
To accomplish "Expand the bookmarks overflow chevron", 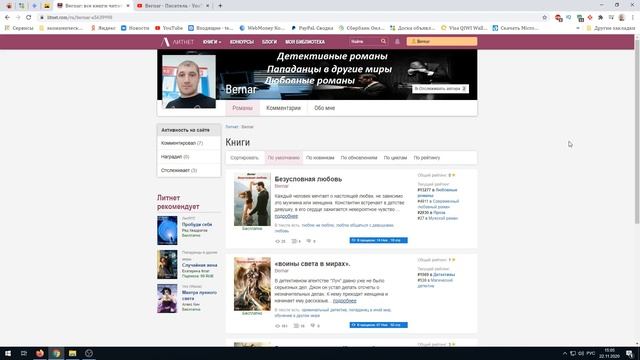I will click(578, 28).
